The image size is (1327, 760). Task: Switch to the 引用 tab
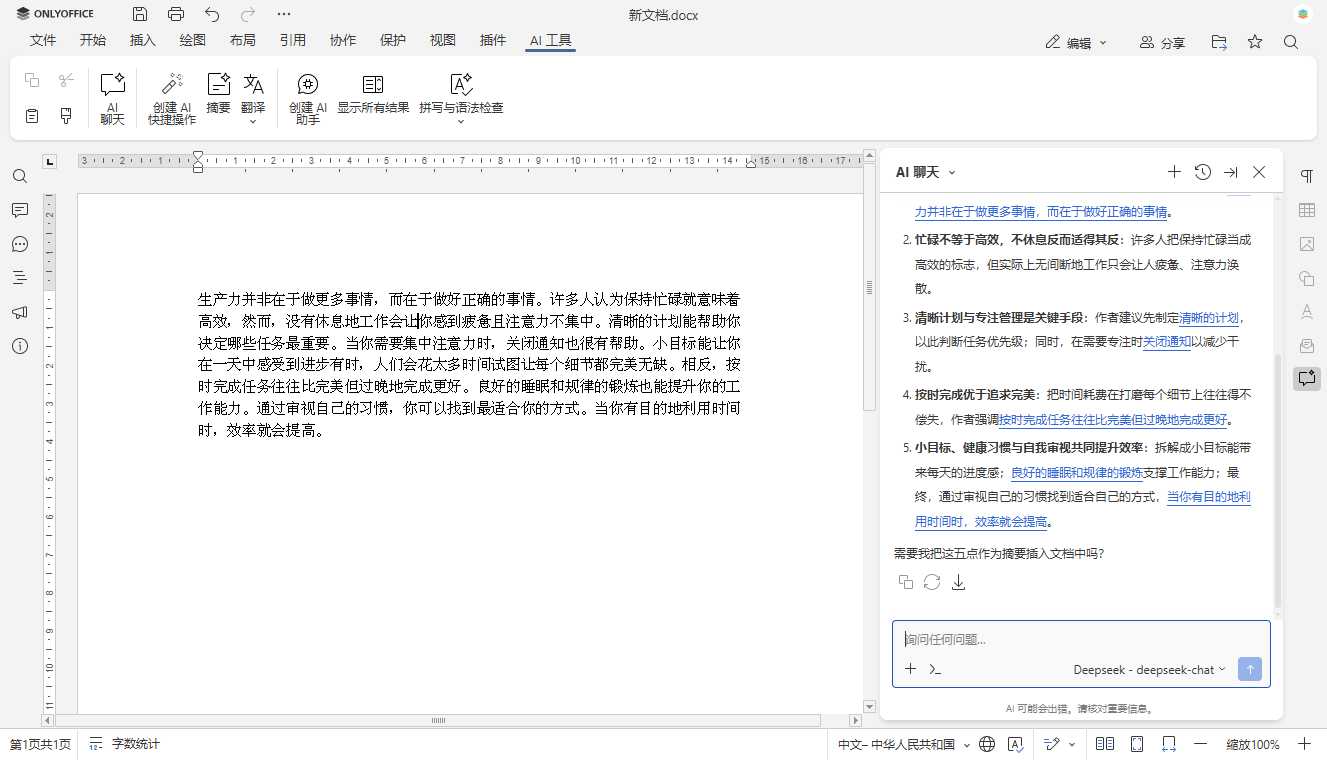coord(293,40)
